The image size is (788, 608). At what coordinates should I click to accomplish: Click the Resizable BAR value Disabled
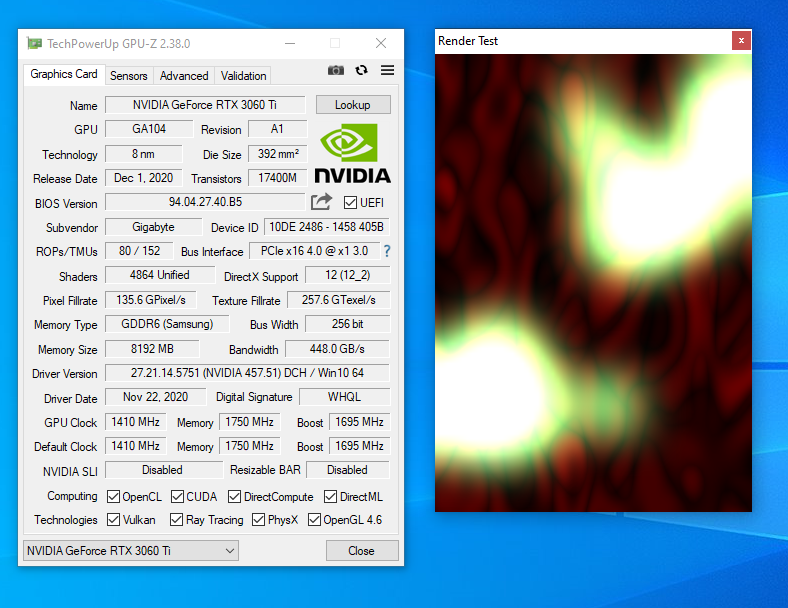(x=348, y=470)
